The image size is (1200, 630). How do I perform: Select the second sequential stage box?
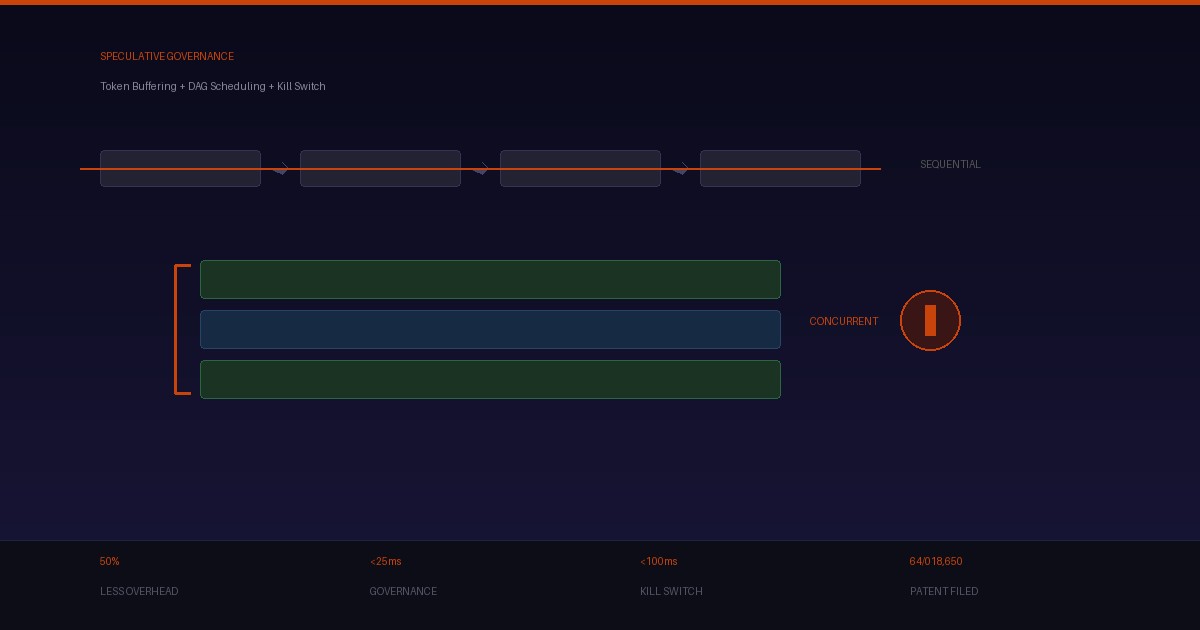pyautogui.click(x=380, y=168)
